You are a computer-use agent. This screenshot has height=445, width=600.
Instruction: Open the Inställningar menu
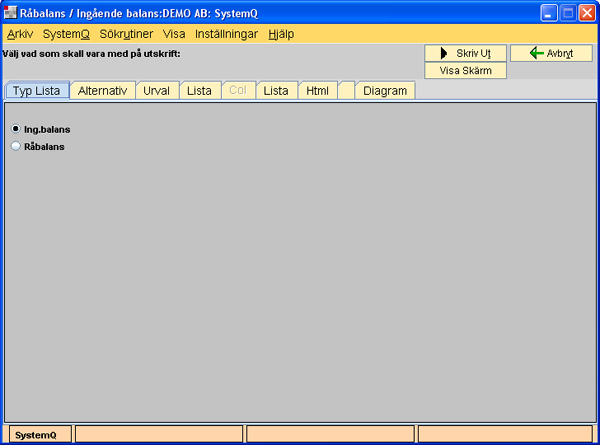(226, 33)
